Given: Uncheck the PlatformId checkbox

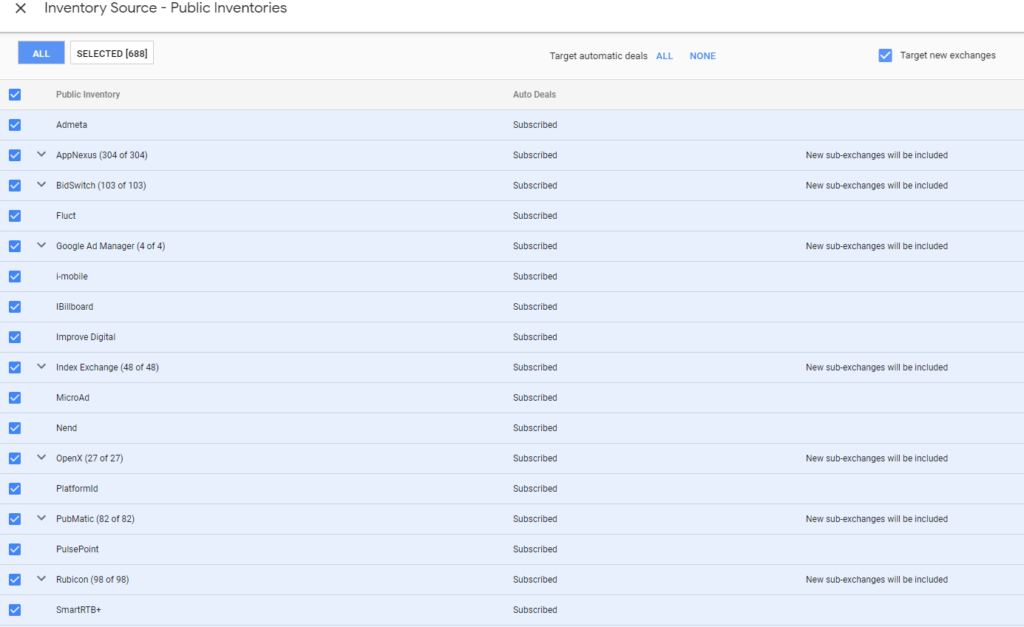Looking at the screenshot, I should pyautogui.click(x=15, y=489).
